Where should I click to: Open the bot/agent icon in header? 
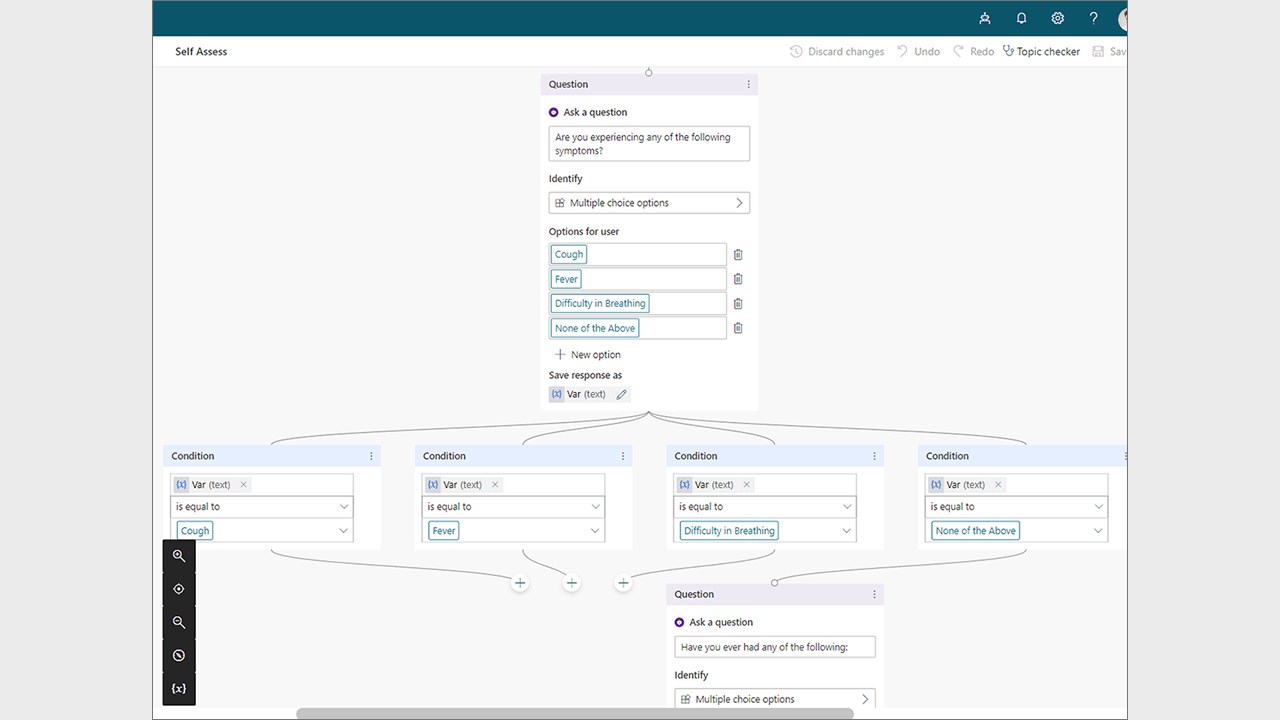[985, 18]
